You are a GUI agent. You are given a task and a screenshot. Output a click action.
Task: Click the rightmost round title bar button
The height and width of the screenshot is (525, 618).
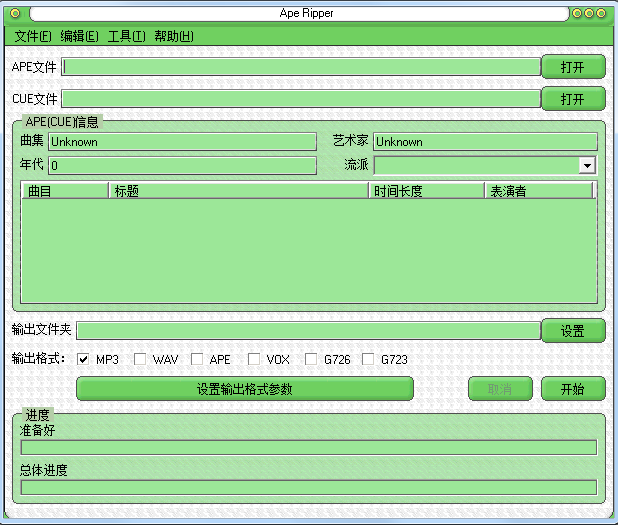point(601,13)
